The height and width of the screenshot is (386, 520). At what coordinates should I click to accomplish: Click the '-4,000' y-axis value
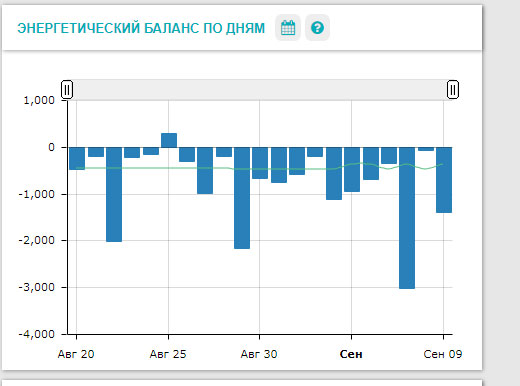coord(36,334)
